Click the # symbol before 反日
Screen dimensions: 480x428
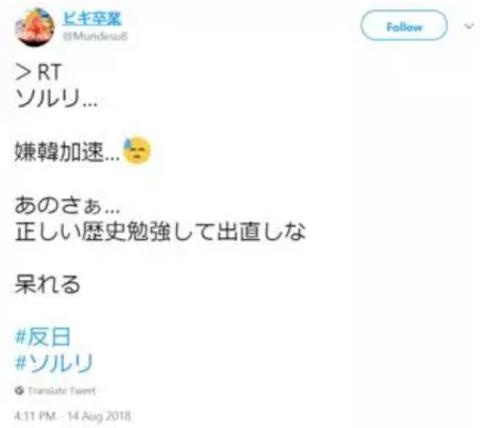pos(21,337)
